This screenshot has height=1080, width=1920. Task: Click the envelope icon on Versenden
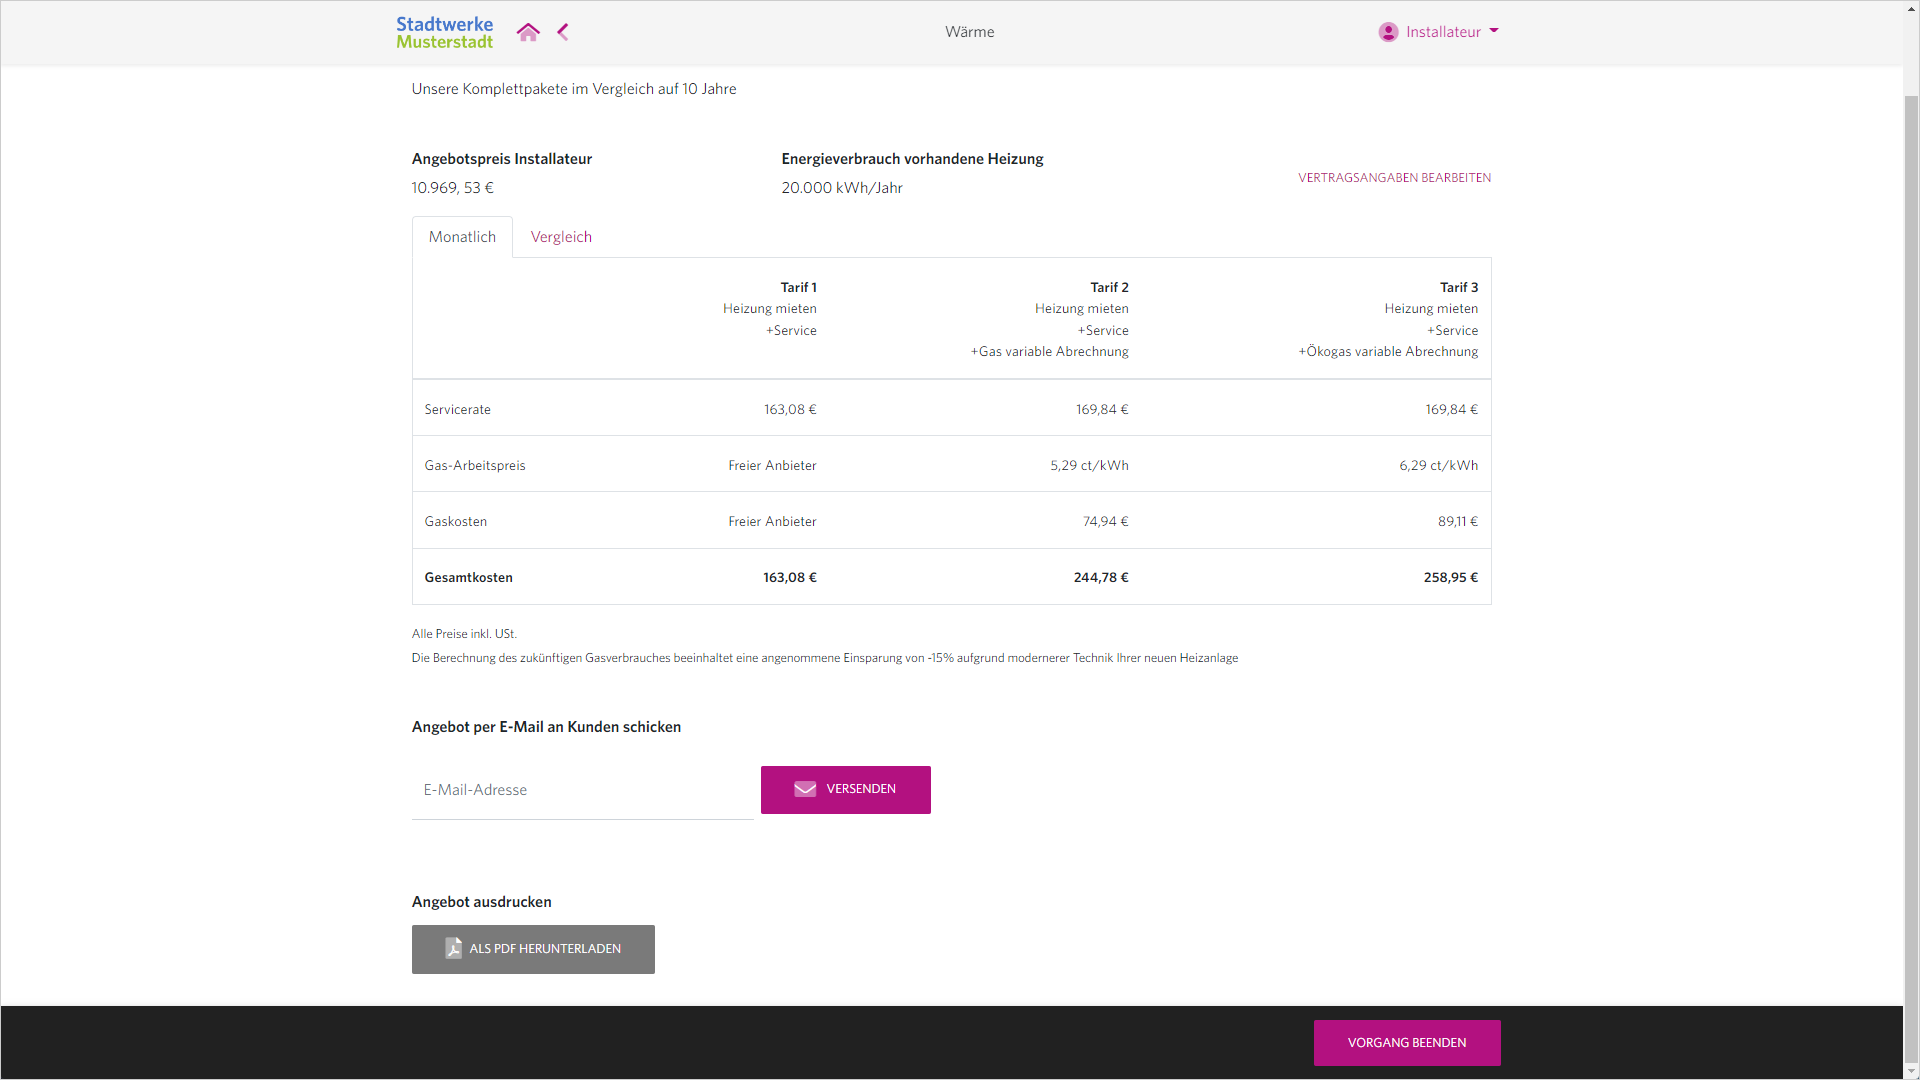805,789
